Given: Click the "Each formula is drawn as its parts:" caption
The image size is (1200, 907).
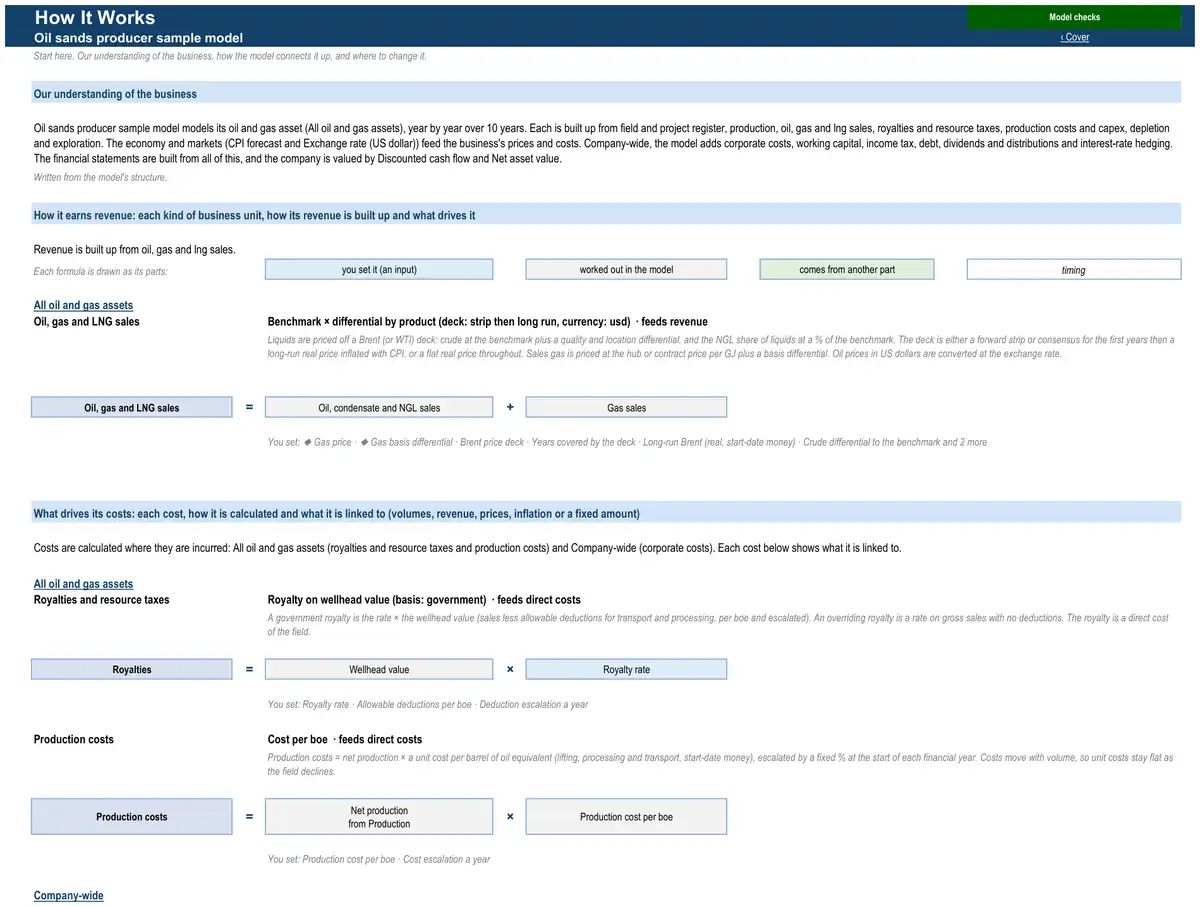Looking at the screenshot, I should [101, 272].
